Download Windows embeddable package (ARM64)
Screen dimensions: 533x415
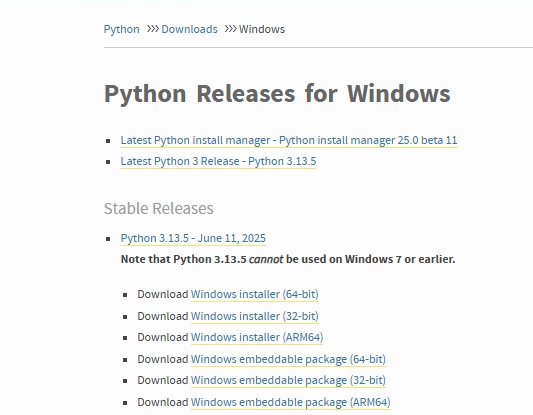click(291, 402)
